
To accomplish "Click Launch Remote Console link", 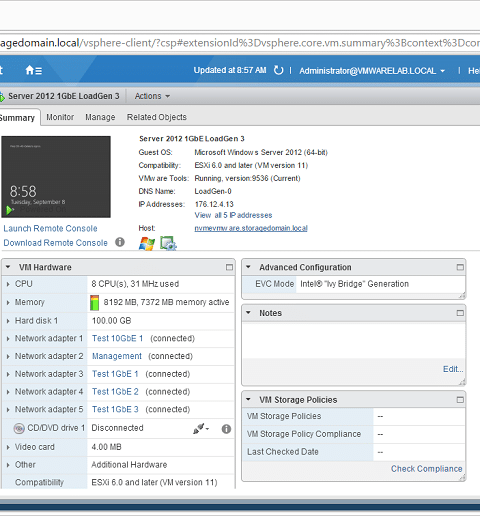I will (x=50, y=228).
